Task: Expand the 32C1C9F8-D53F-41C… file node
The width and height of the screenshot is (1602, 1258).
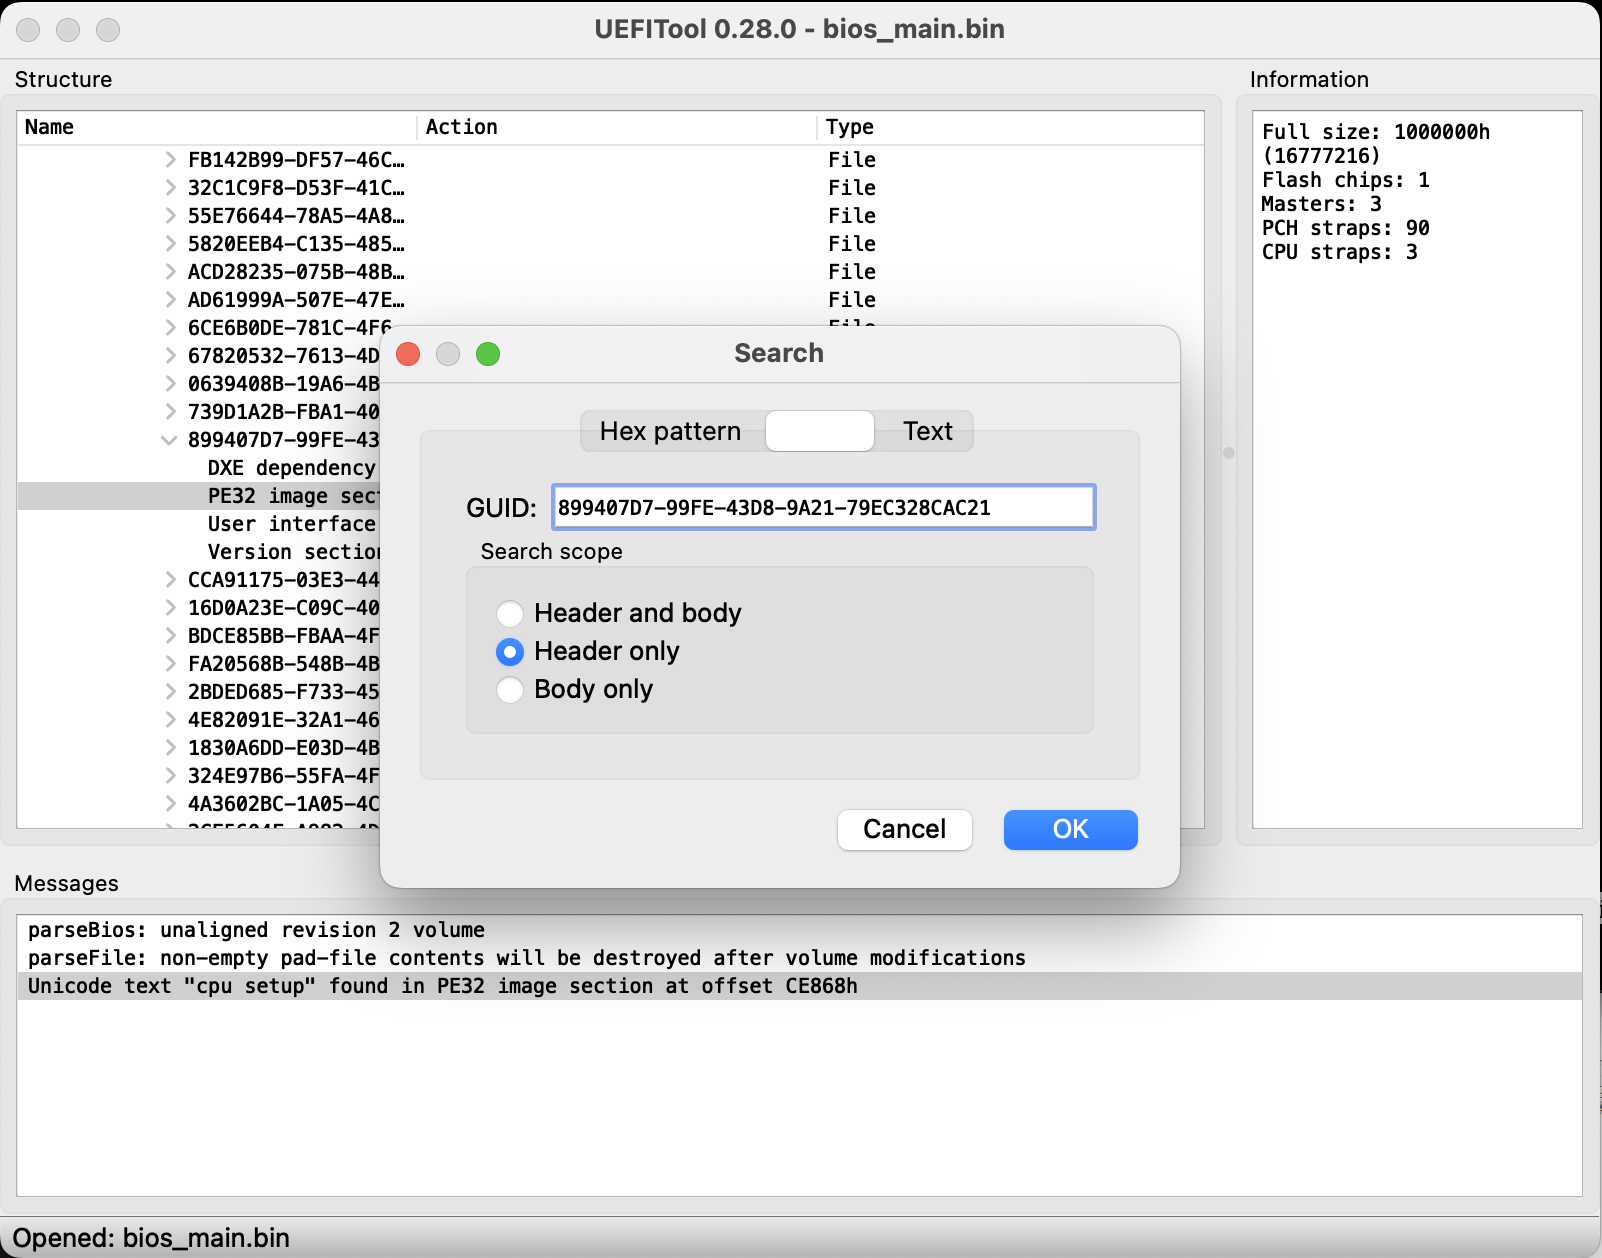Action: (x=170, y=187)
